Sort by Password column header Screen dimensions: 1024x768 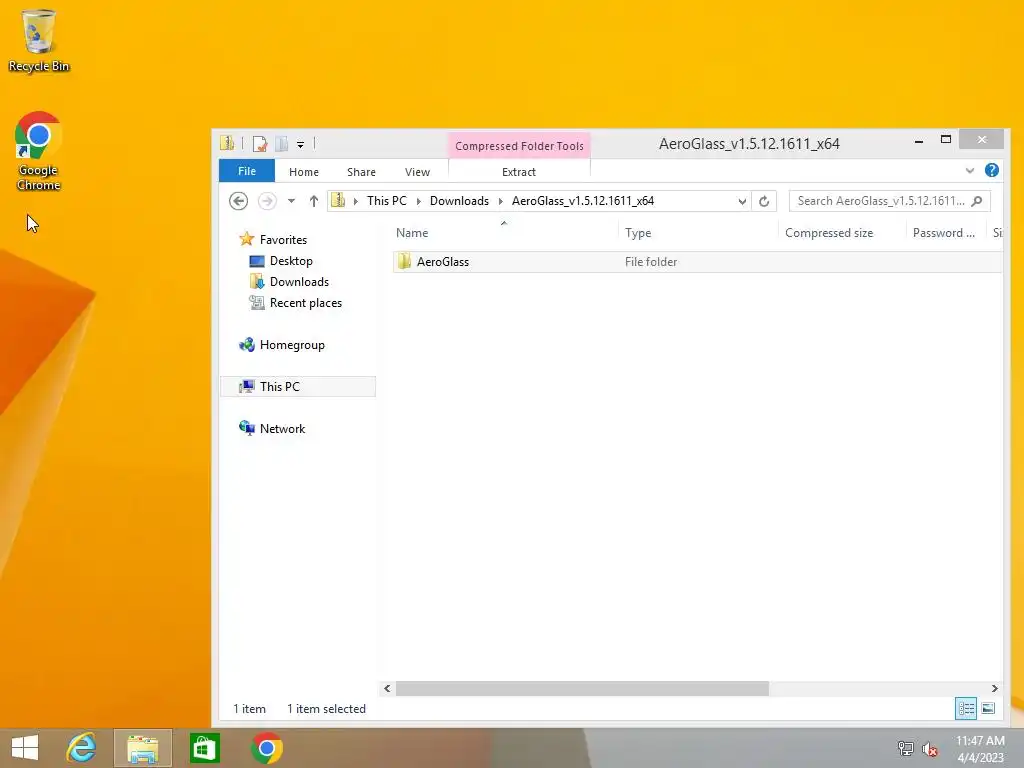[x=946, y=232]
